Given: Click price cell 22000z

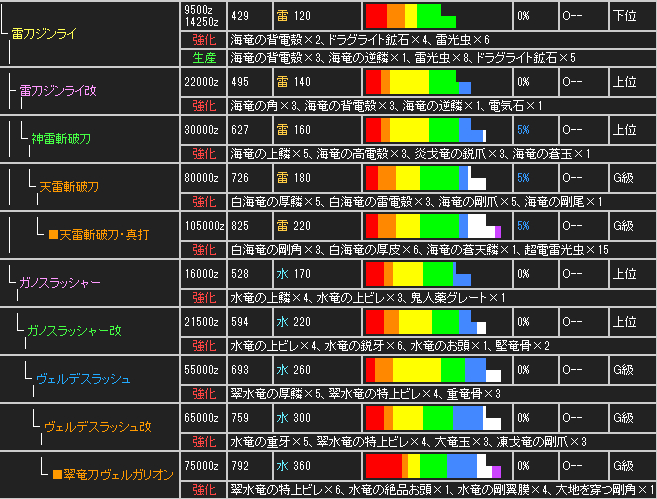Looking at the screenshot, I should (x=204, y=82).
